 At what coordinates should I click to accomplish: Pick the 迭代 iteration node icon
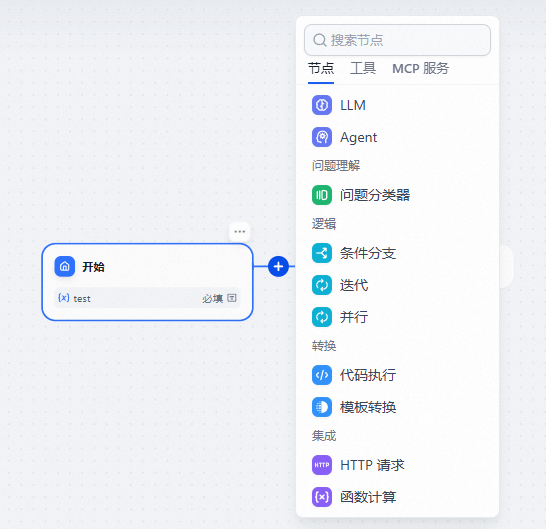[x=322, y=285]
